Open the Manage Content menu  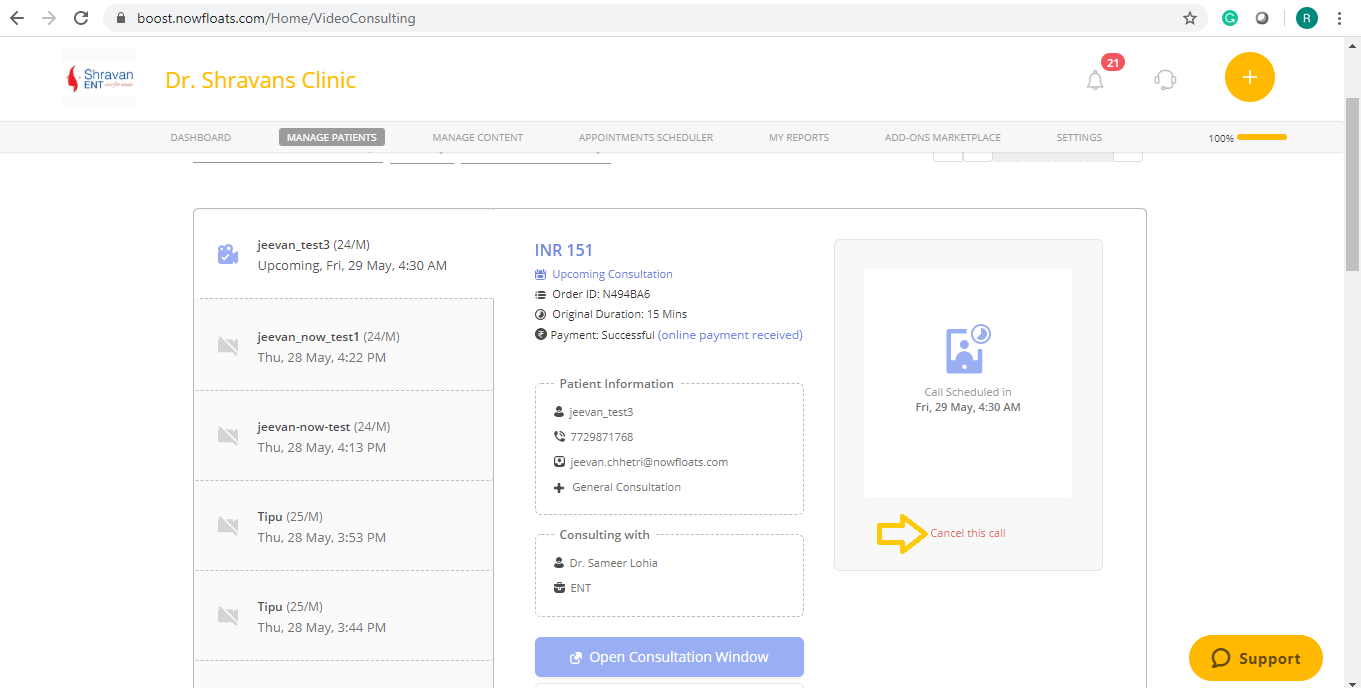(x=478, y=138)
